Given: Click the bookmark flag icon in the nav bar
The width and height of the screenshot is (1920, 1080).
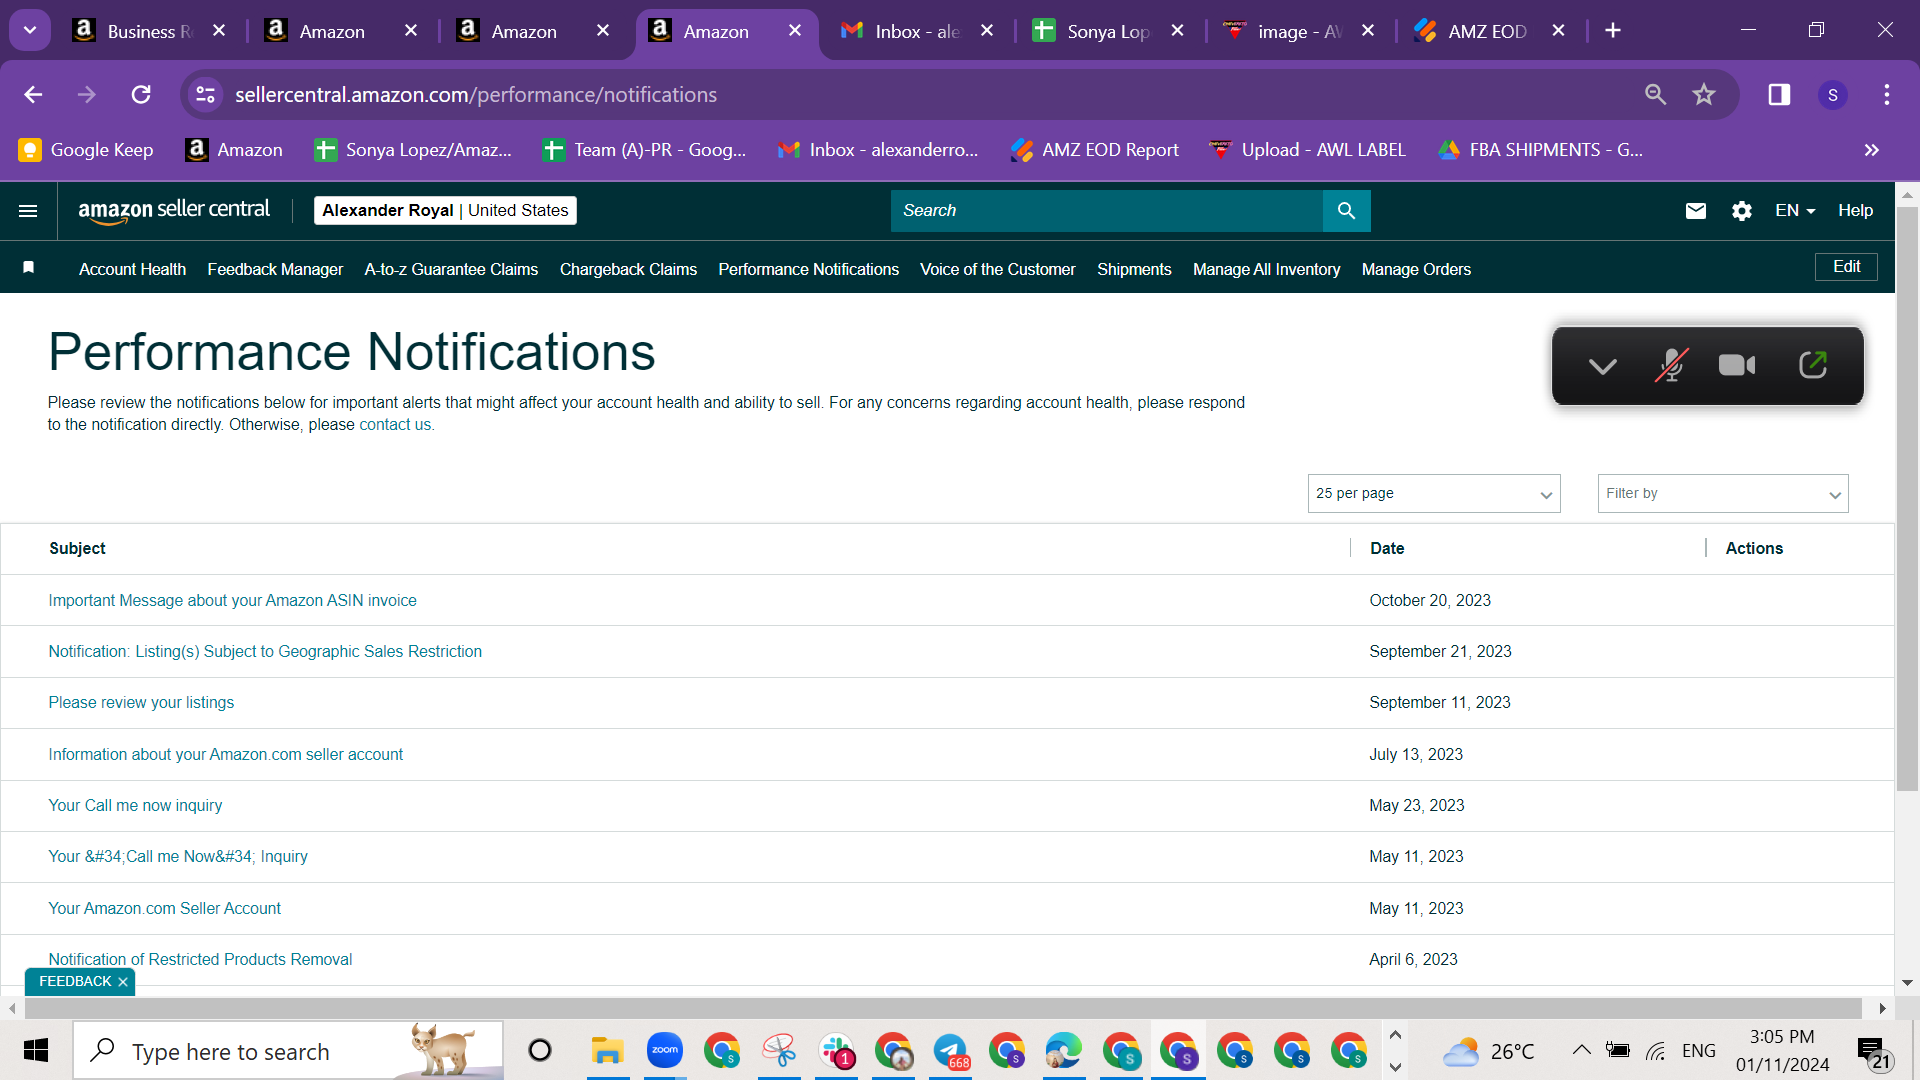Looking at the screenshot, I should [x=29, y=267].
